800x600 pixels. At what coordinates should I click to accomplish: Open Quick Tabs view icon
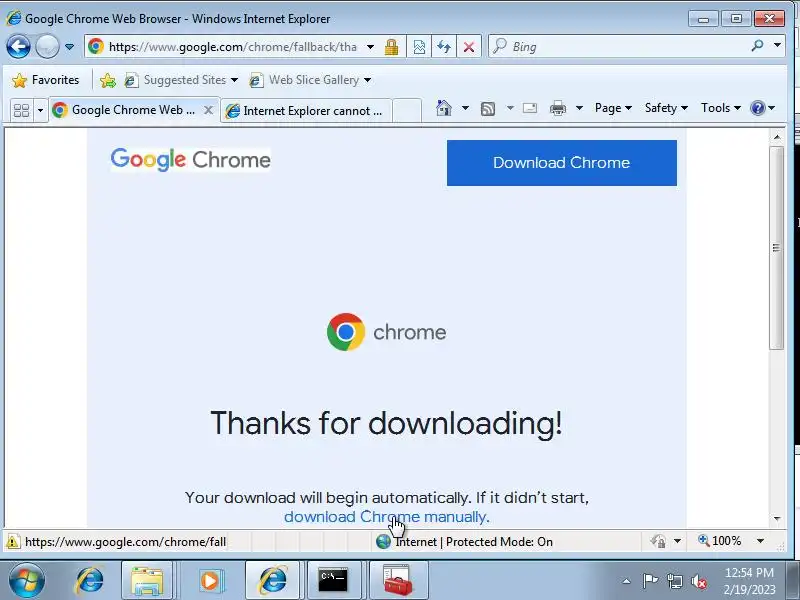(x=21, y=110)
